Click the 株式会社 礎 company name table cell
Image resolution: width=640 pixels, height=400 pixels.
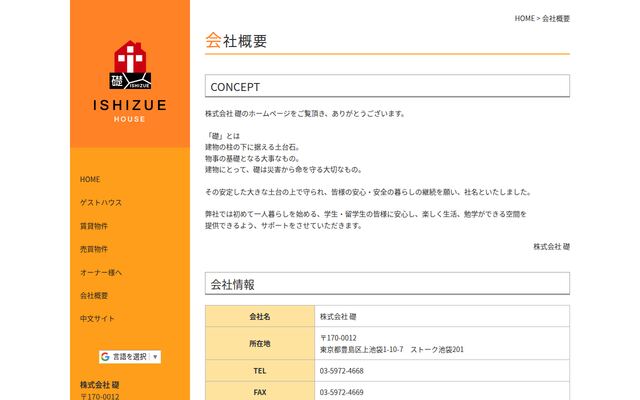[x=442, y=316]
